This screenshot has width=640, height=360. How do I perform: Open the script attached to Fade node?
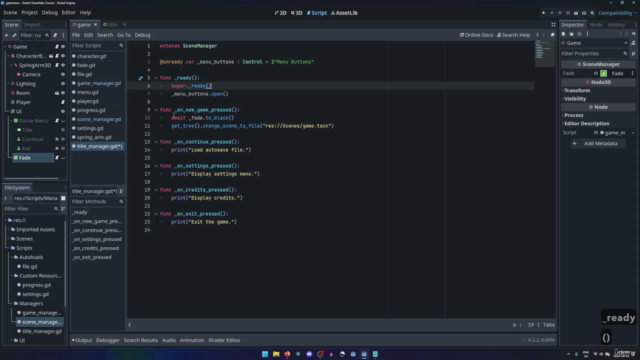tap(57, 158)
